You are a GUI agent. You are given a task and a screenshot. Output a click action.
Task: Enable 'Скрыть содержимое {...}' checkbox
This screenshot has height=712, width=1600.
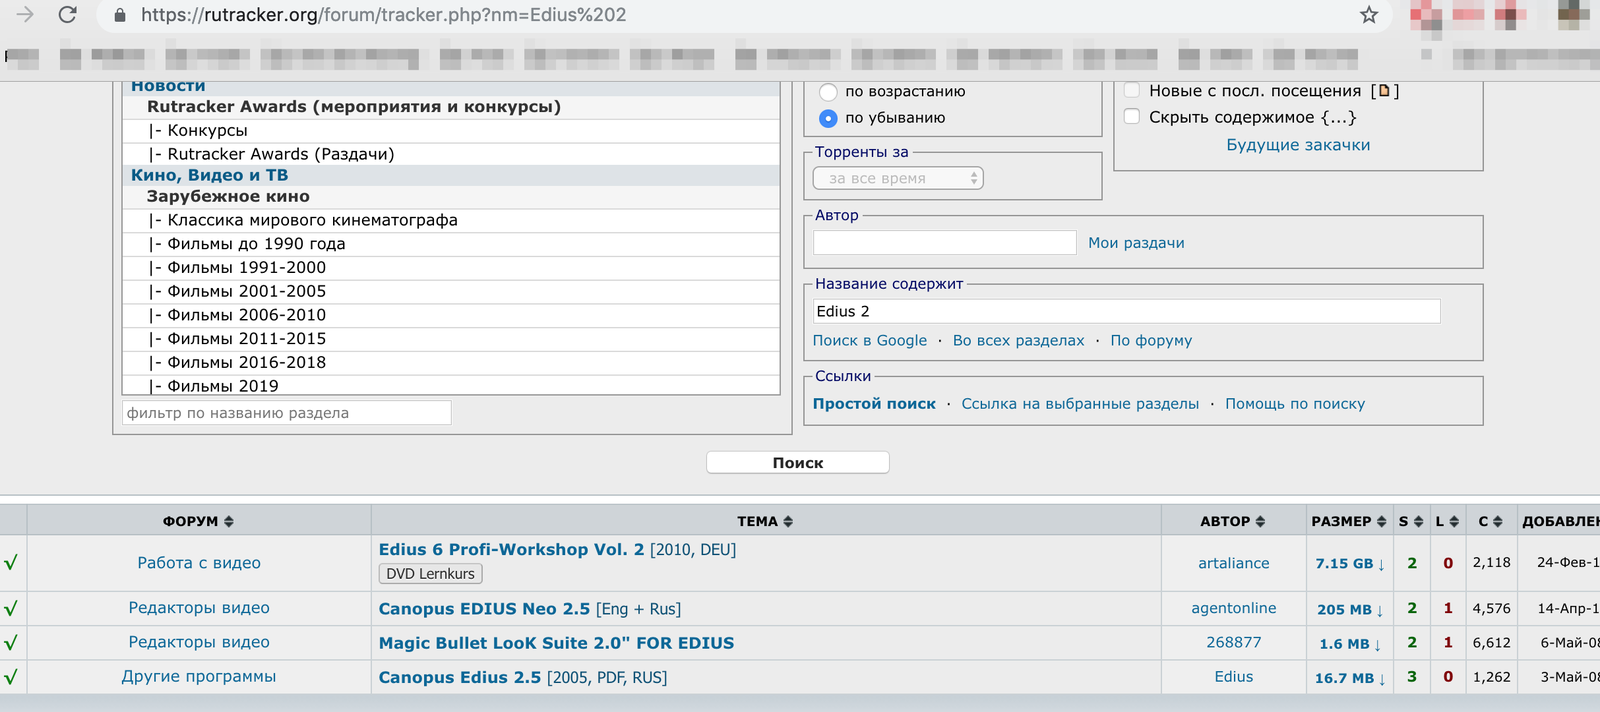[x=1132, y=117]
